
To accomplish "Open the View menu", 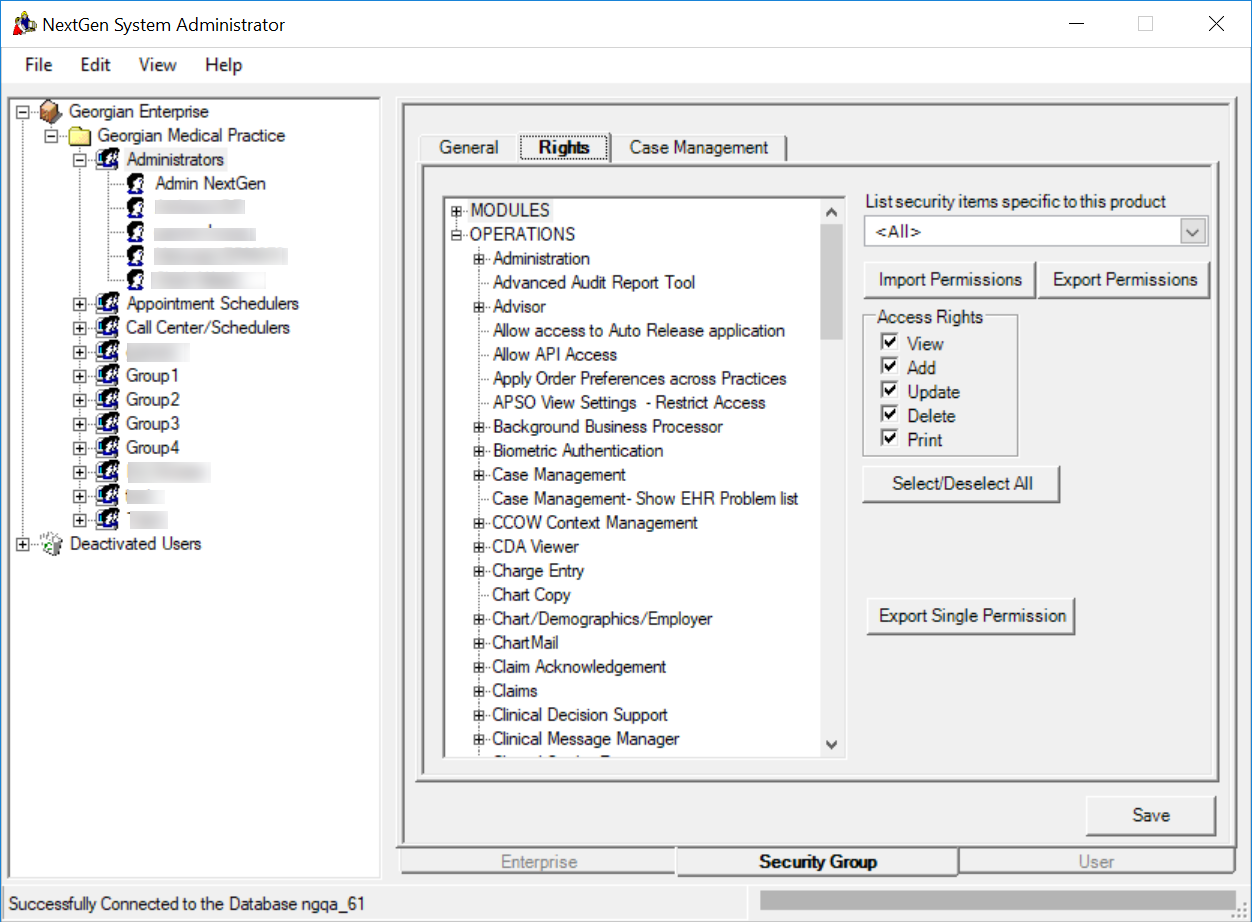I will coord(158,65).
